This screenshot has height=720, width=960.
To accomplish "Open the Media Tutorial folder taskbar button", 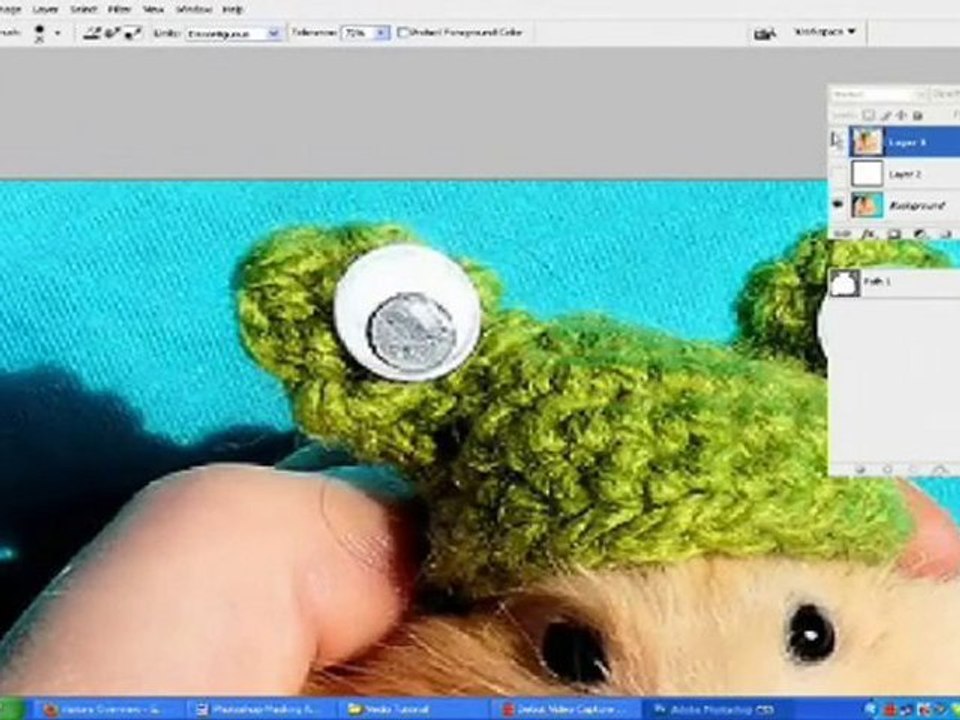I will [x=415, y=710].
